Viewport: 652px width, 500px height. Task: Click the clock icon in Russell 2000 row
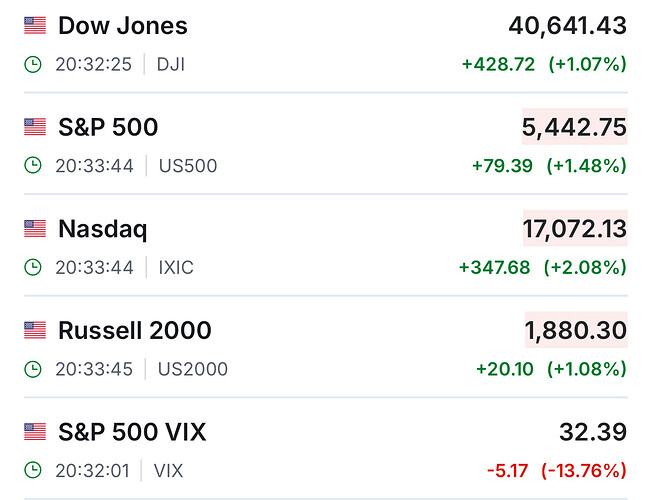[x=33, y=369]
